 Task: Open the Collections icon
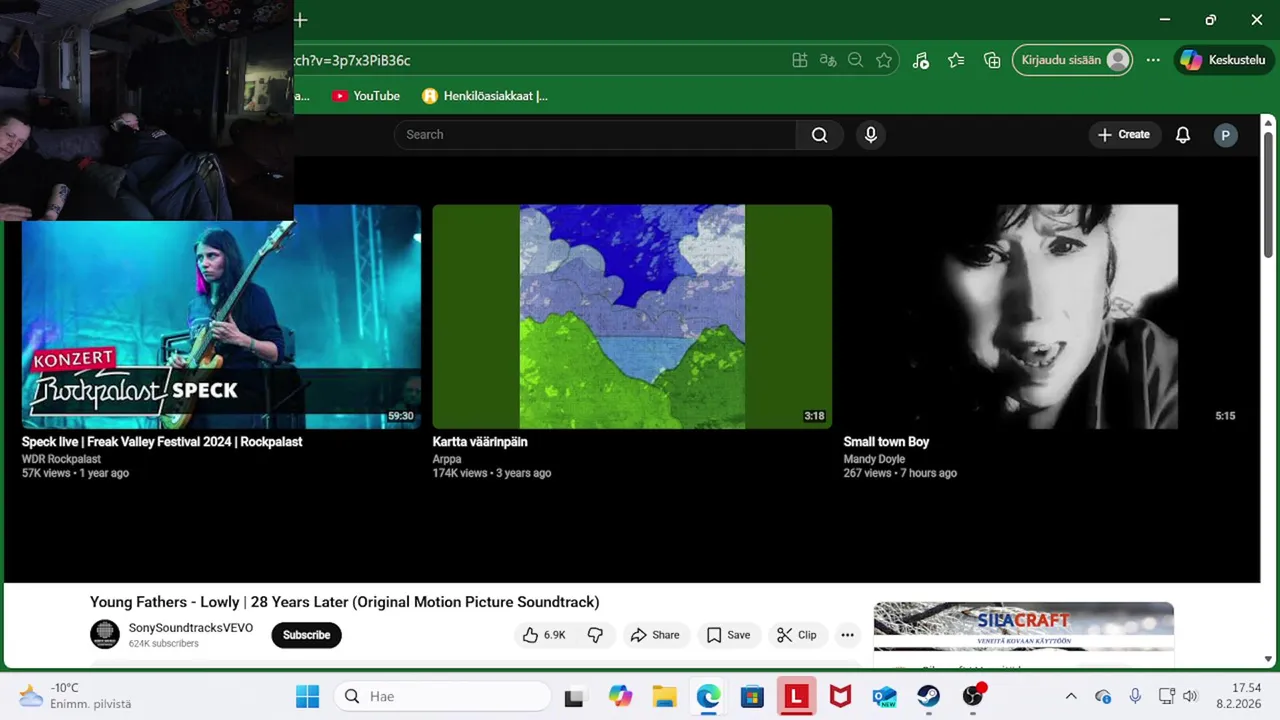[992, 60]
